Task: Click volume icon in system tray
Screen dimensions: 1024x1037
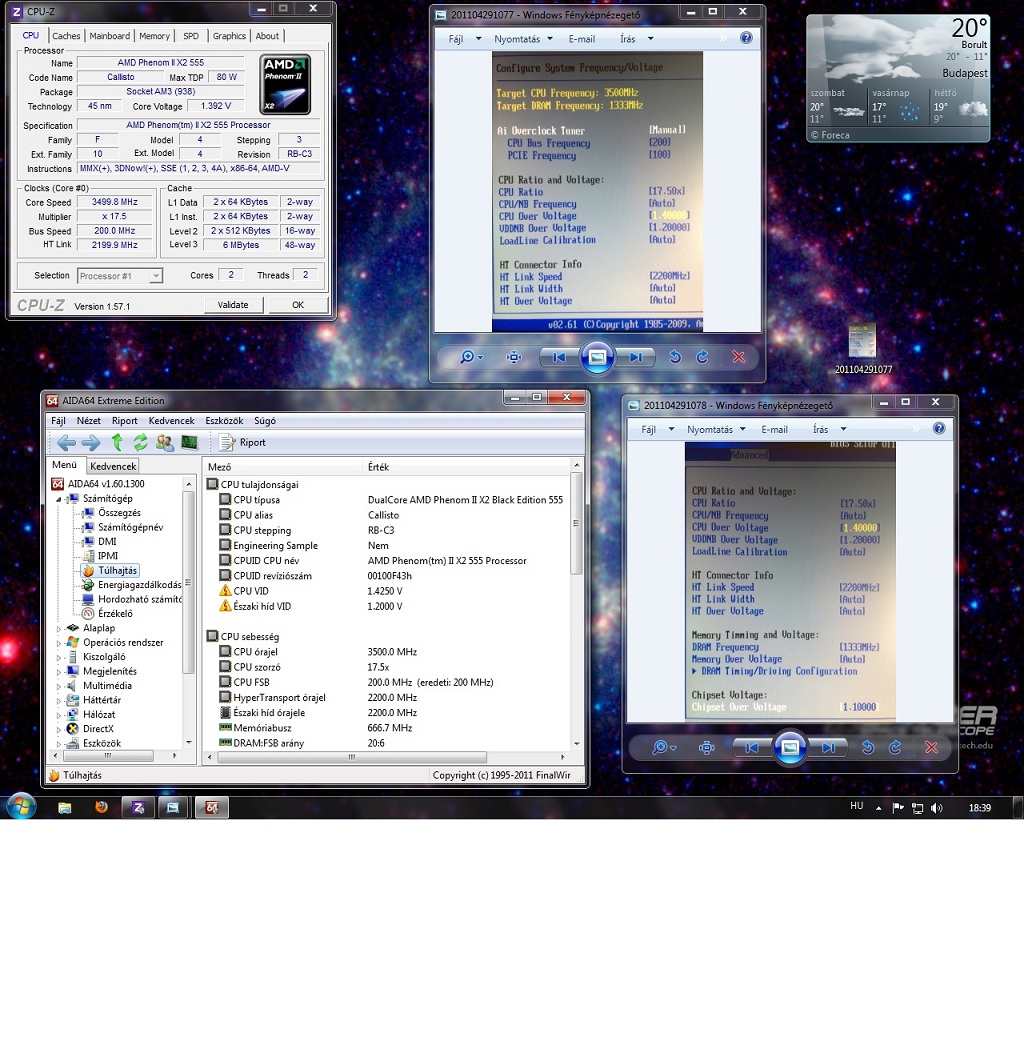Action: [x=936, y=808]
